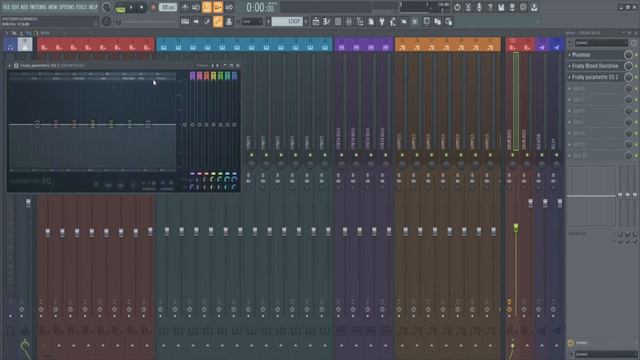Click the blue send track arrow icon
The height and width of the screenshot is (360, 640).
pyautogui.click(x=556, y=48)
